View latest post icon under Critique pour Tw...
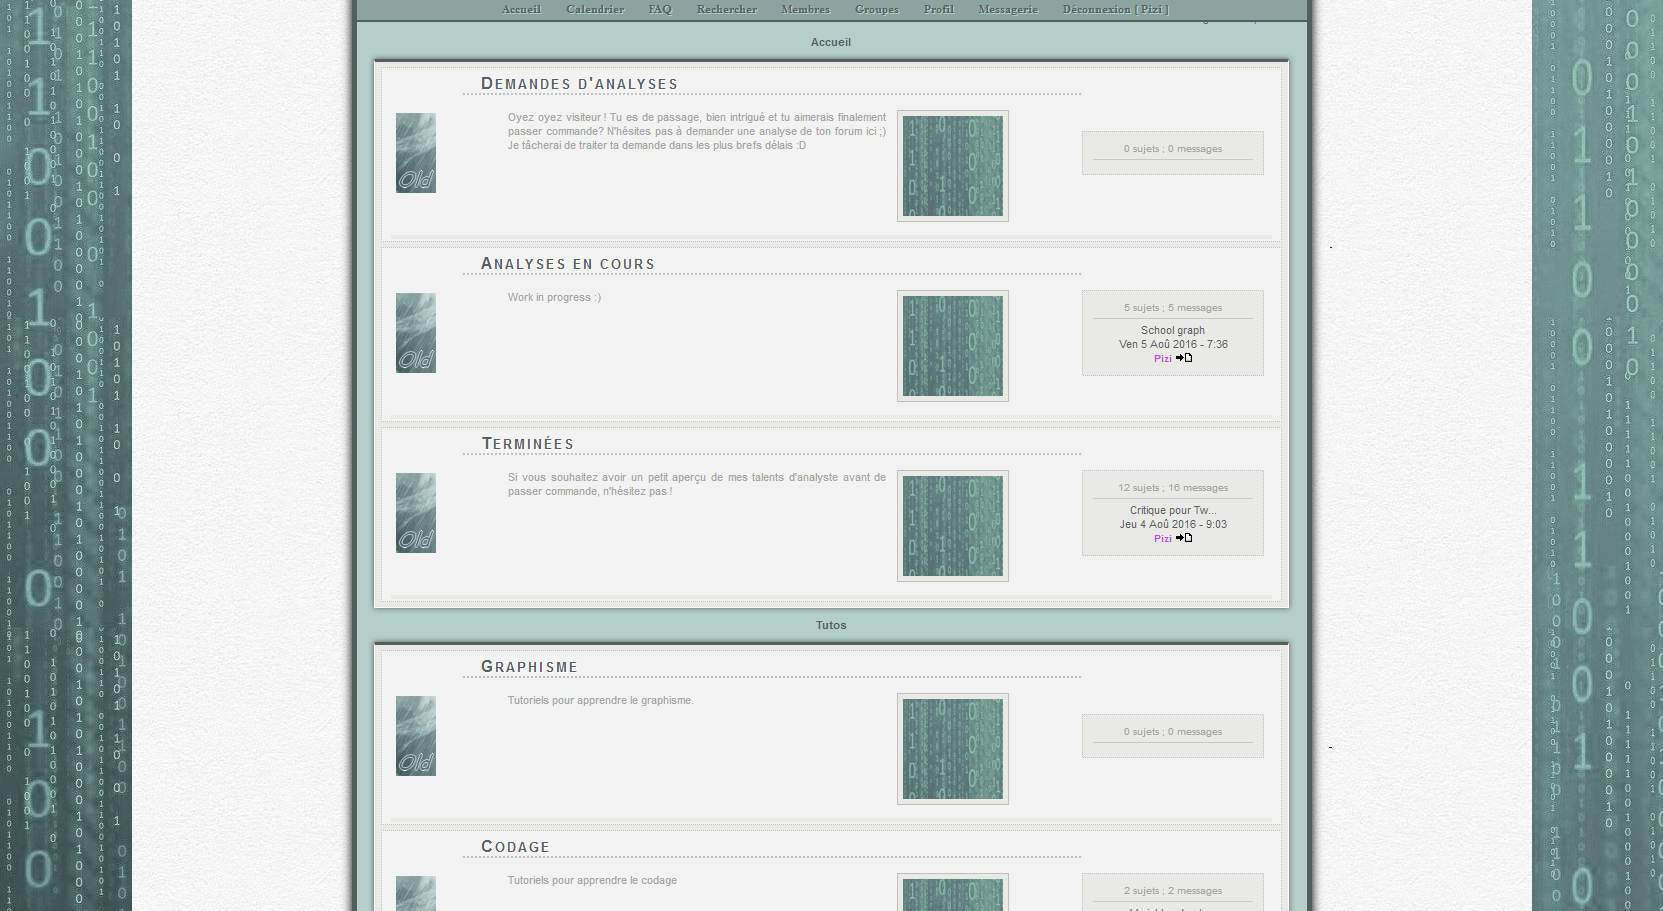 tap(1184, 538)
